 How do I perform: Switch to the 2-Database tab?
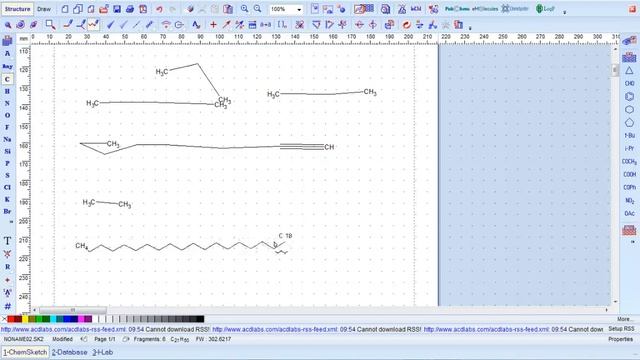[x=69, y=352]
